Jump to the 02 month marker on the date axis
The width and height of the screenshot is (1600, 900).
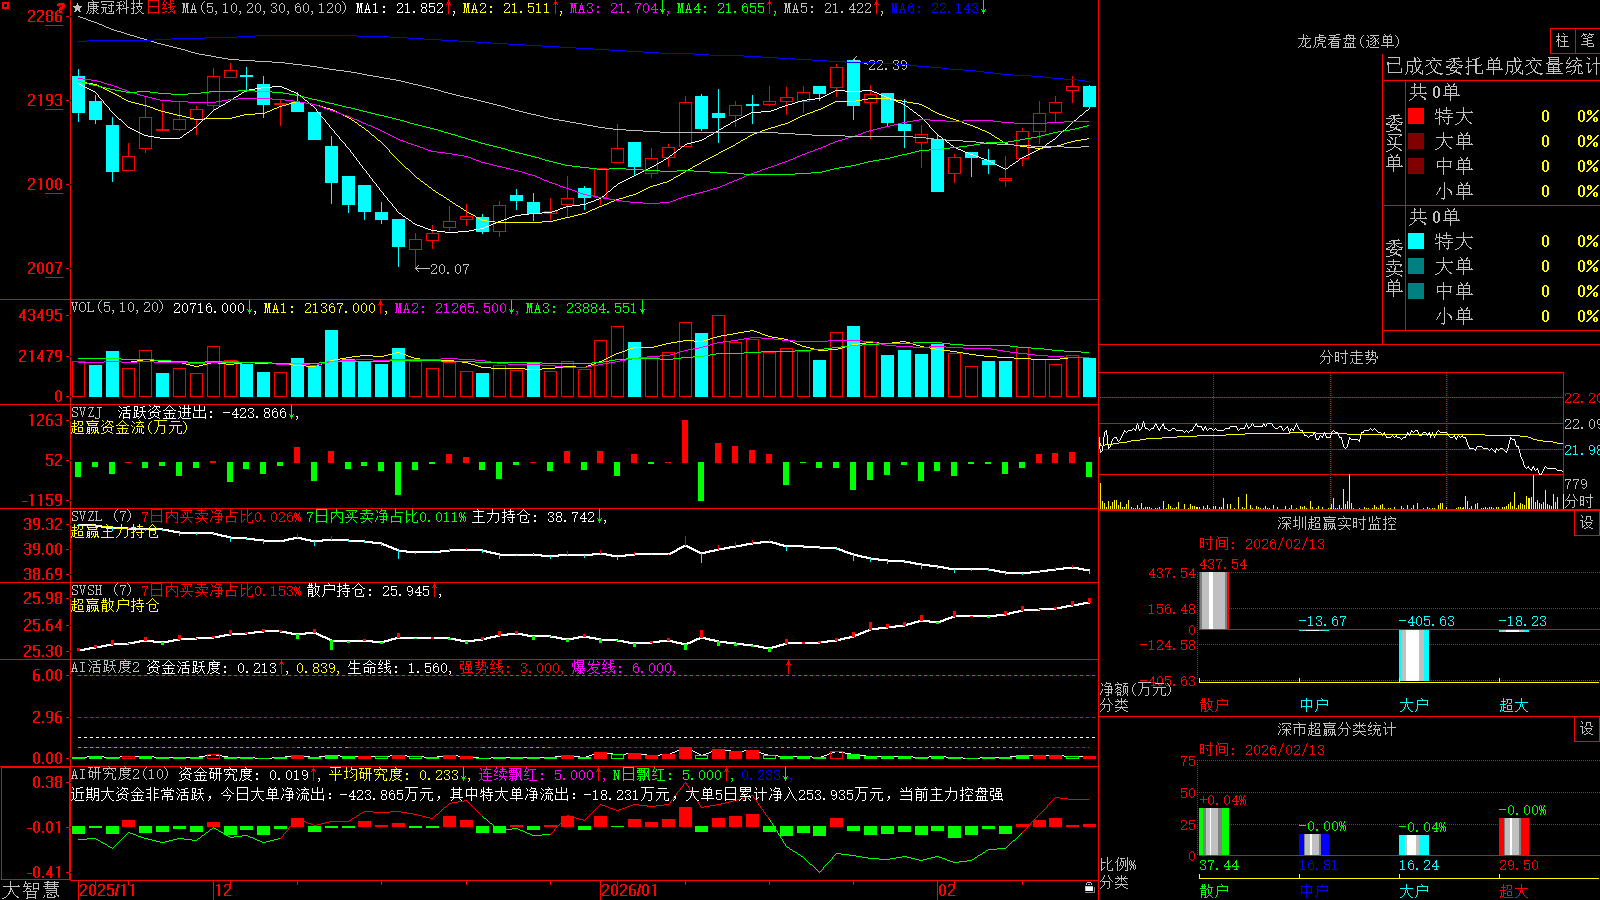947,890
